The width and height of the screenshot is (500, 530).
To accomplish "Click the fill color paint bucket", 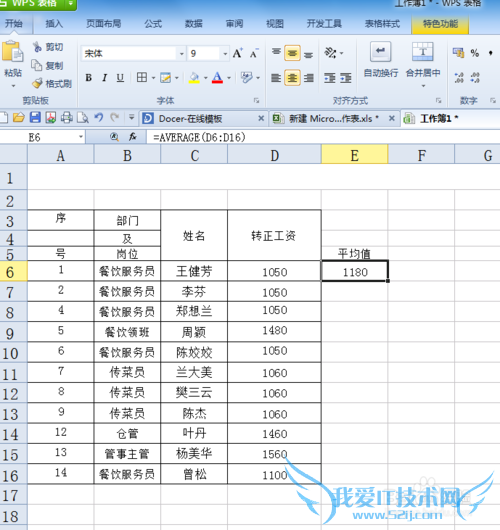I will click(194, 78).
